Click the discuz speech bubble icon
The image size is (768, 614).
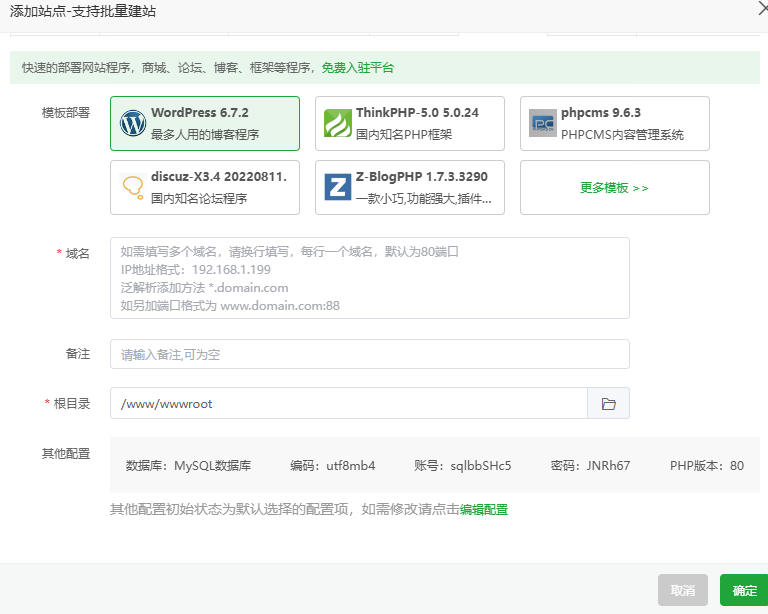[133, 187]
